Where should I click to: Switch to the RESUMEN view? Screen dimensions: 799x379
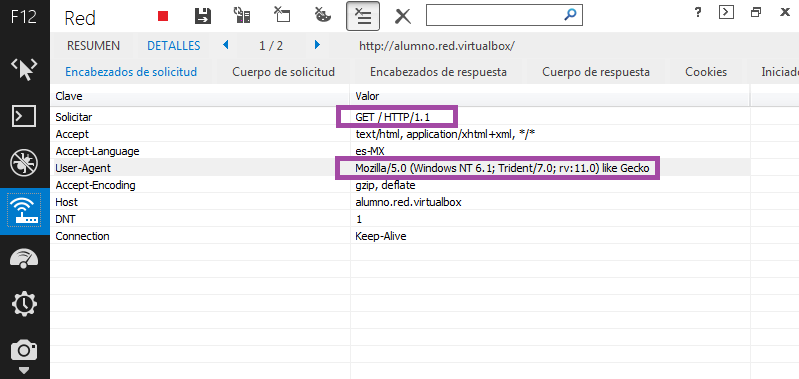point(93,46)
